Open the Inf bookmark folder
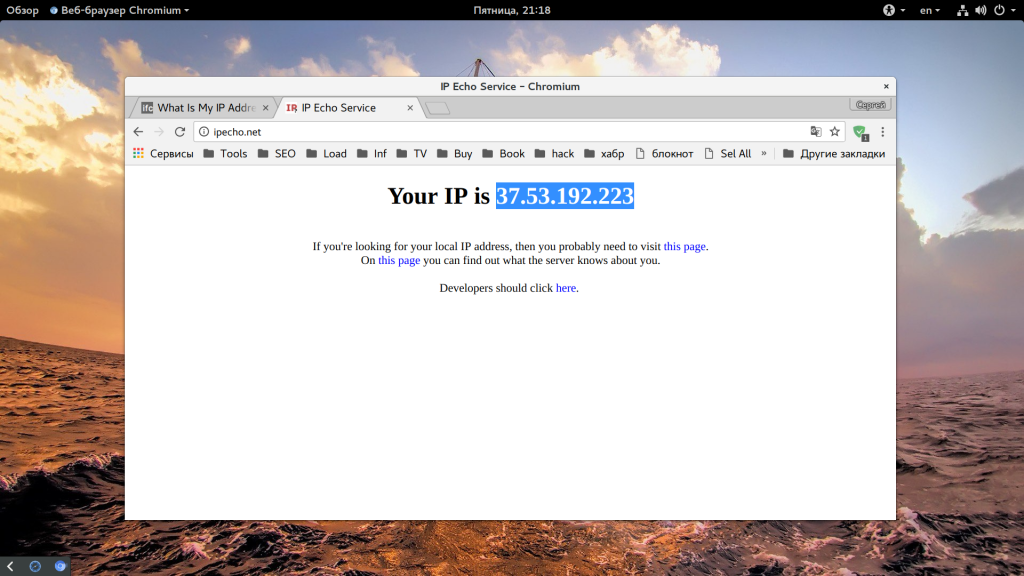The width and height of the screenshot is (1024, 576). pyautogui.click(x=372, y=153)
